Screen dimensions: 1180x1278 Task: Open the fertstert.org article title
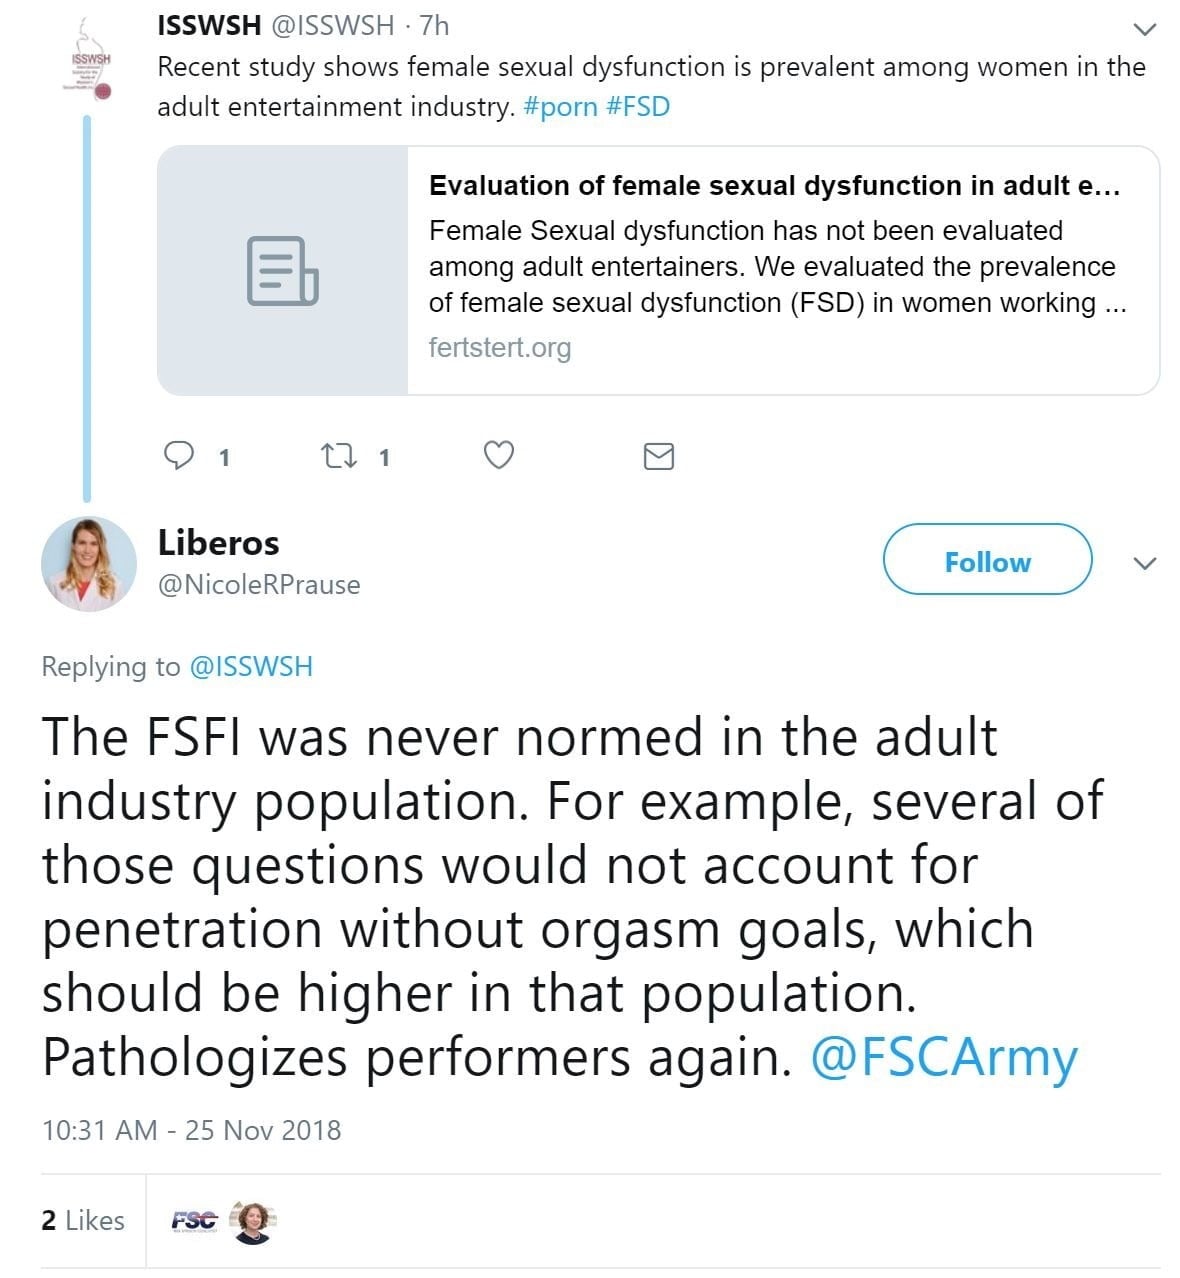tap(774, 186)
